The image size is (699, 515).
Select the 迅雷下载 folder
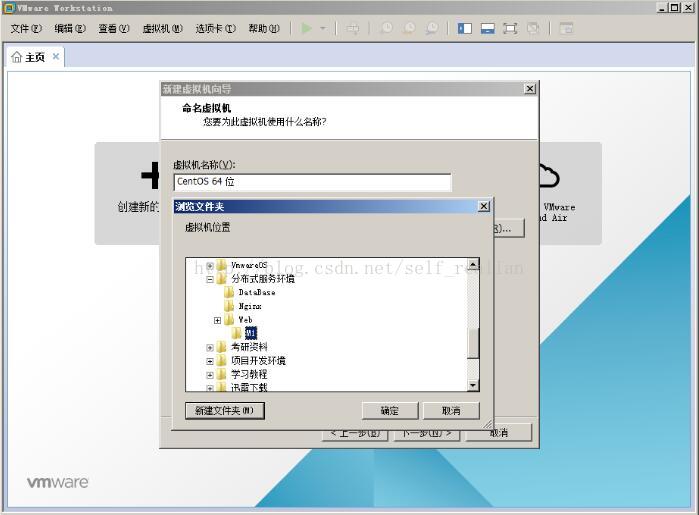click(249, 387)
